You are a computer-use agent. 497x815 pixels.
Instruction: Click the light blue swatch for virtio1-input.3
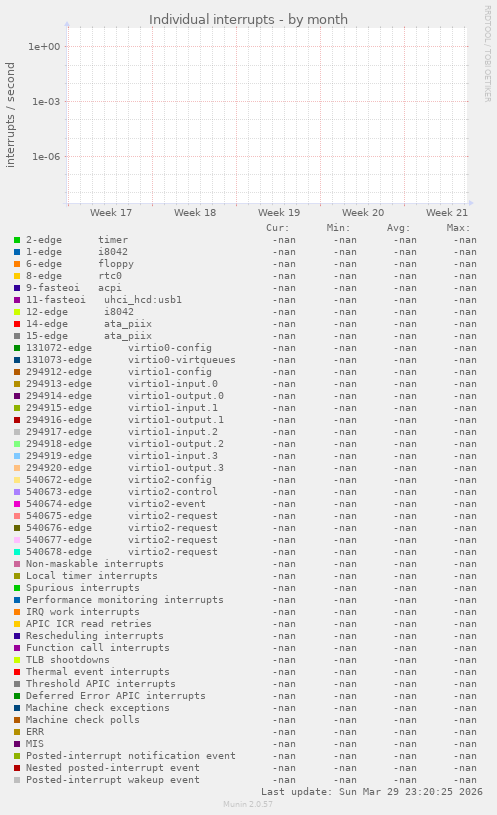(x=17, y=456)
